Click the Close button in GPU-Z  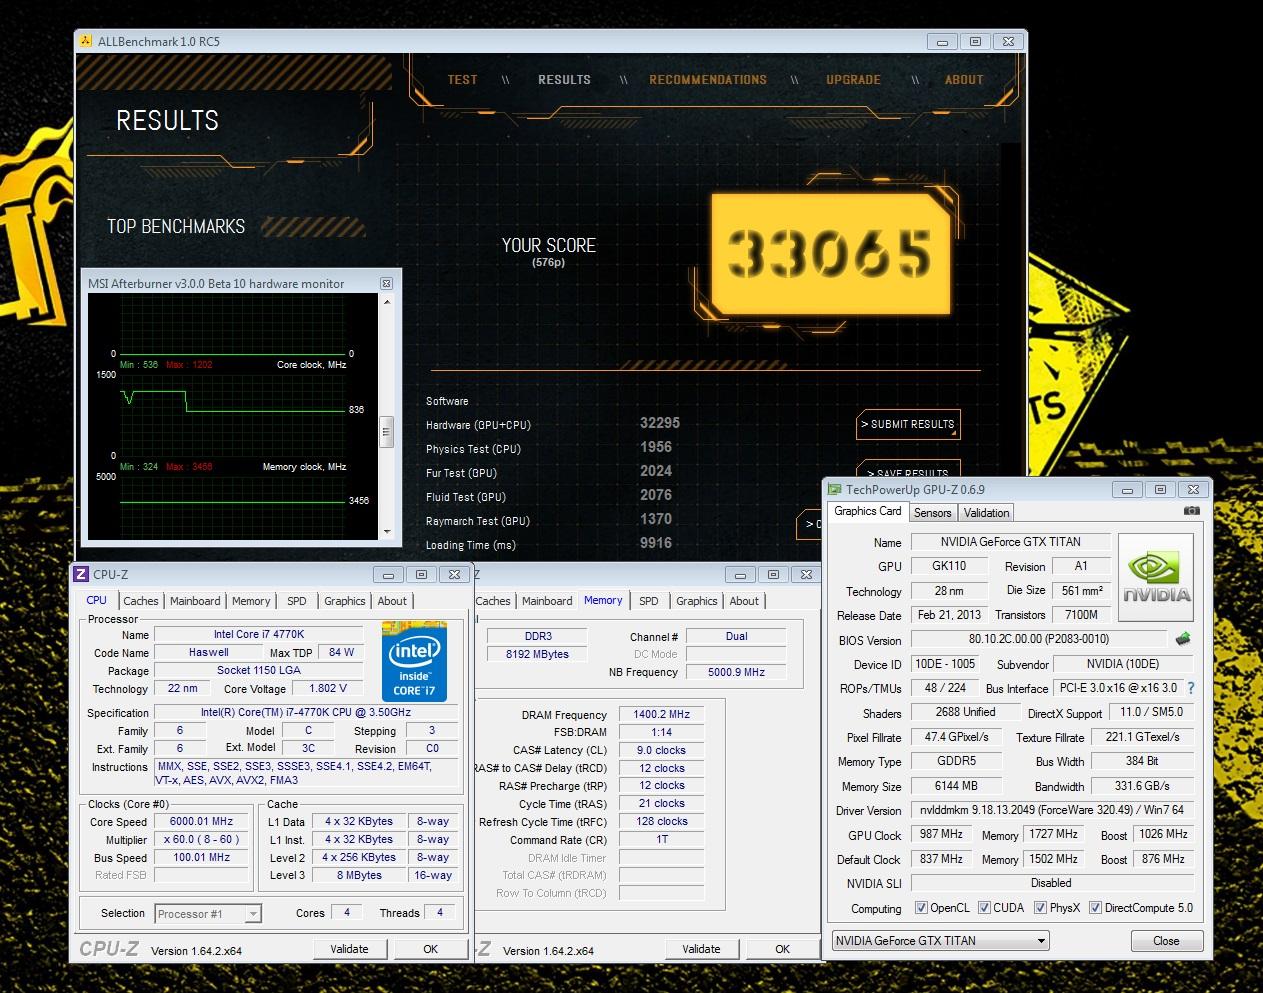coord(1166,941)
